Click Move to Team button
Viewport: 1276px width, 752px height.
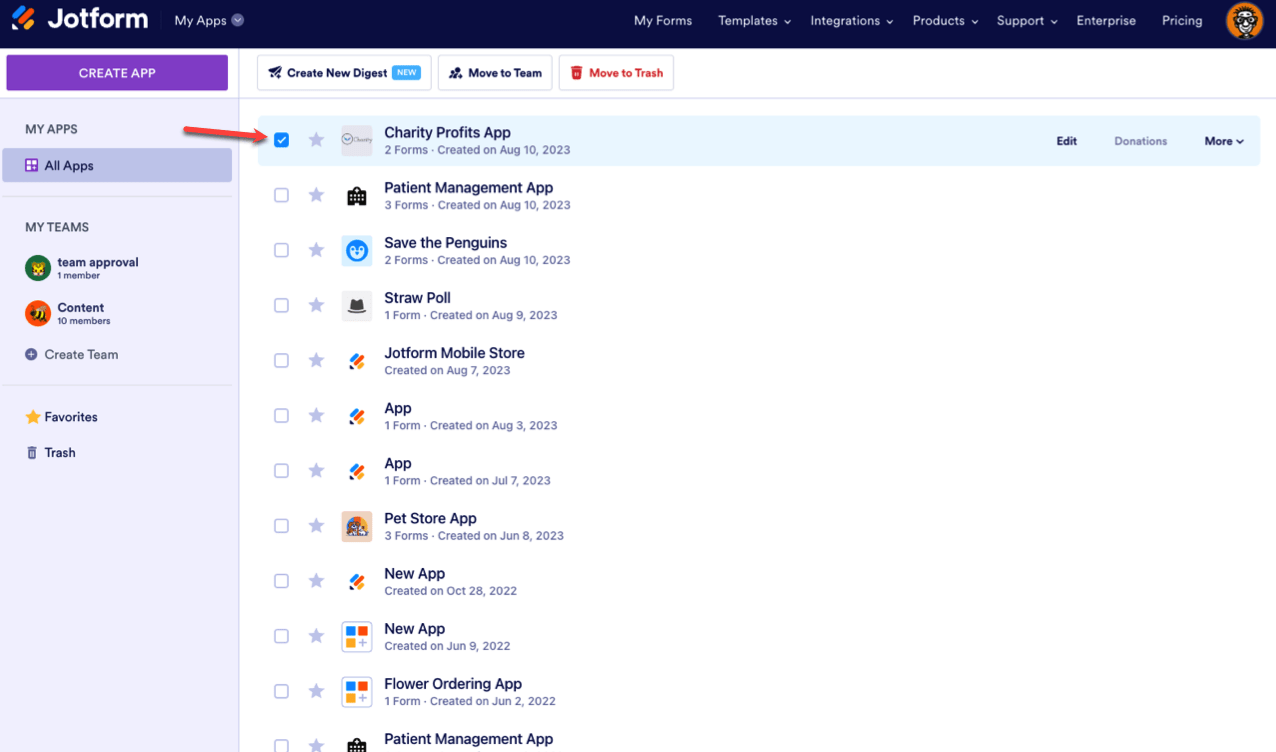pyautogui.click(x=495, y=72)
